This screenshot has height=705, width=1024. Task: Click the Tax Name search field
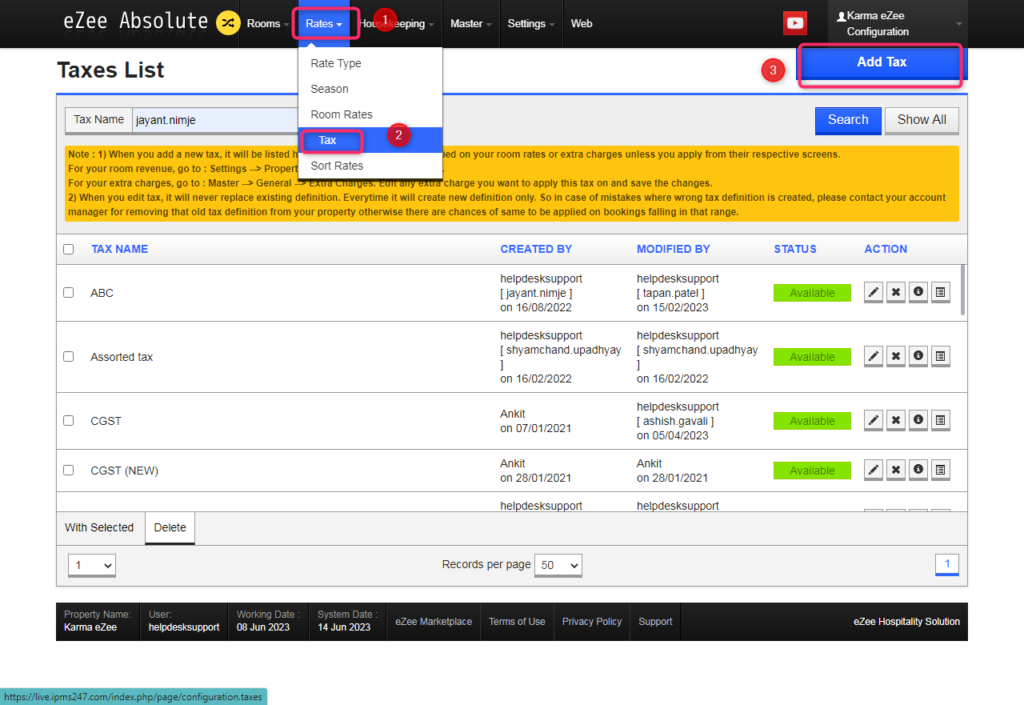[215, 120]
